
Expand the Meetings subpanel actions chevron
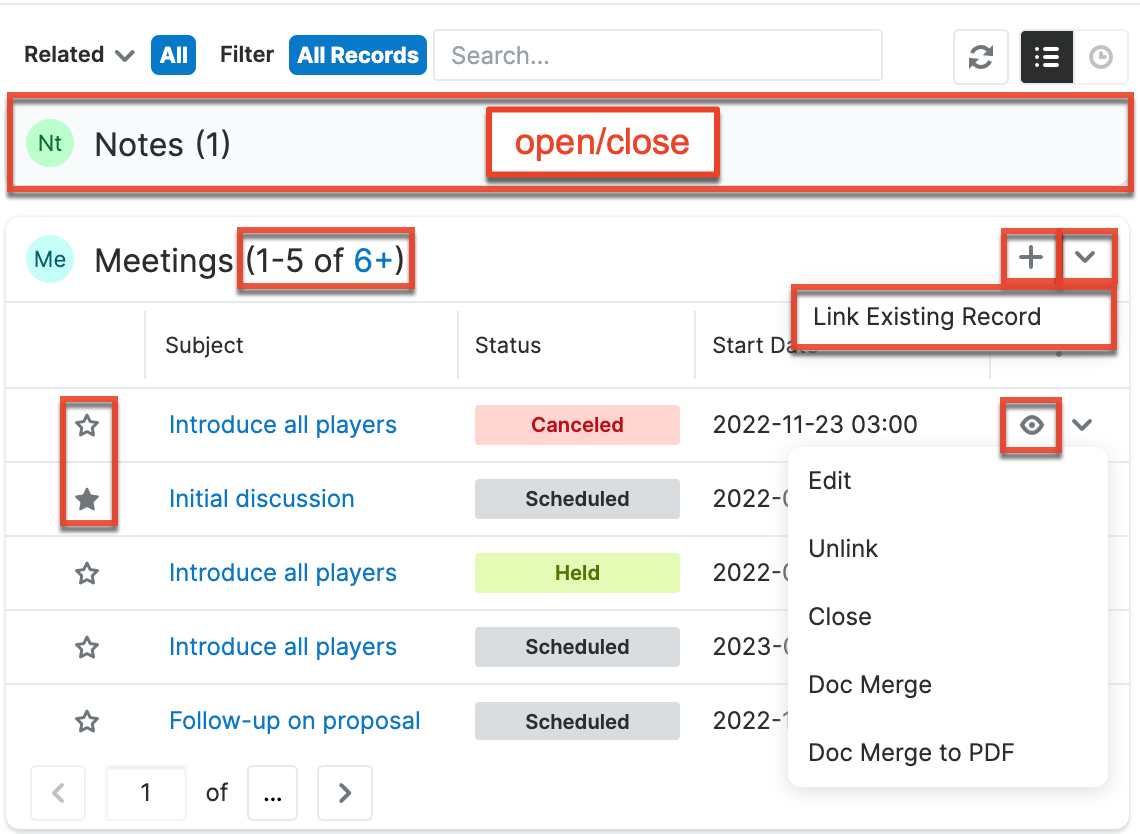click(x=1085, y=259)
